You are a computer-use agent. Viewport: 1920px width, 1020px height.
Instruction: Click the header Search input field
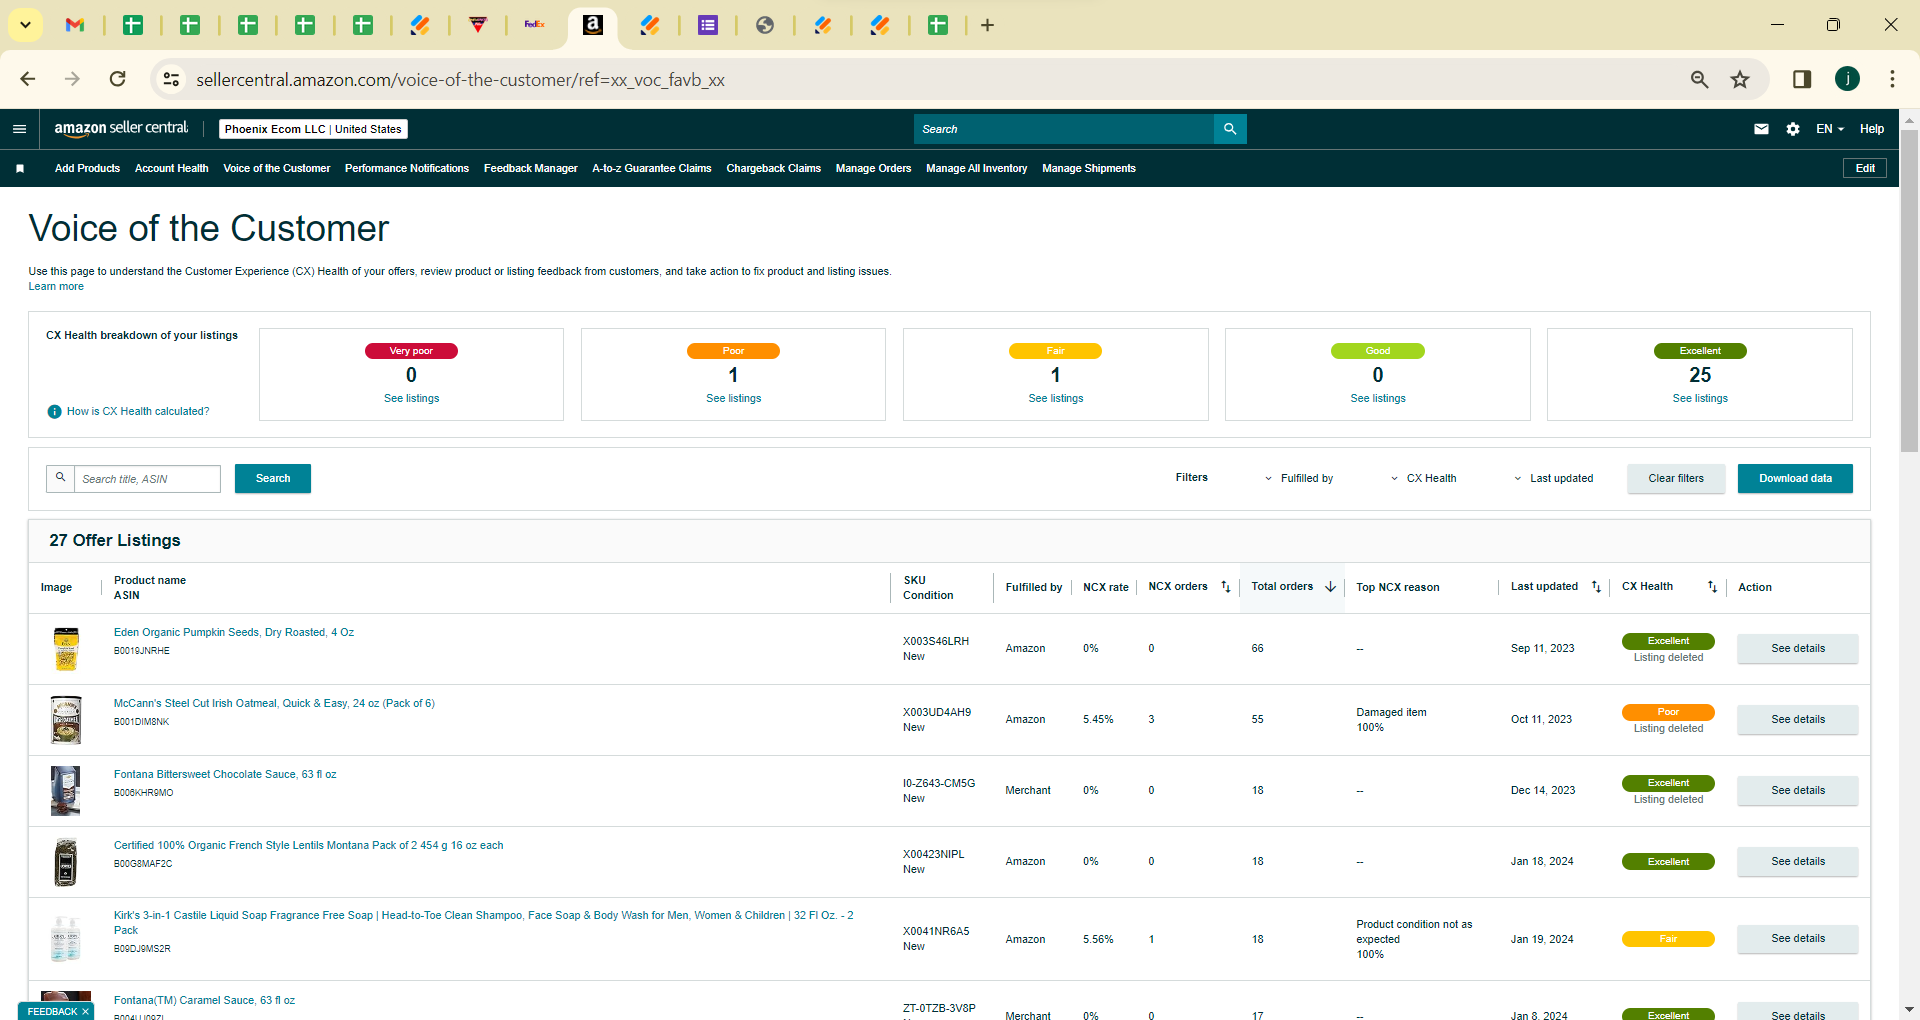click(x=1064, y=129)
